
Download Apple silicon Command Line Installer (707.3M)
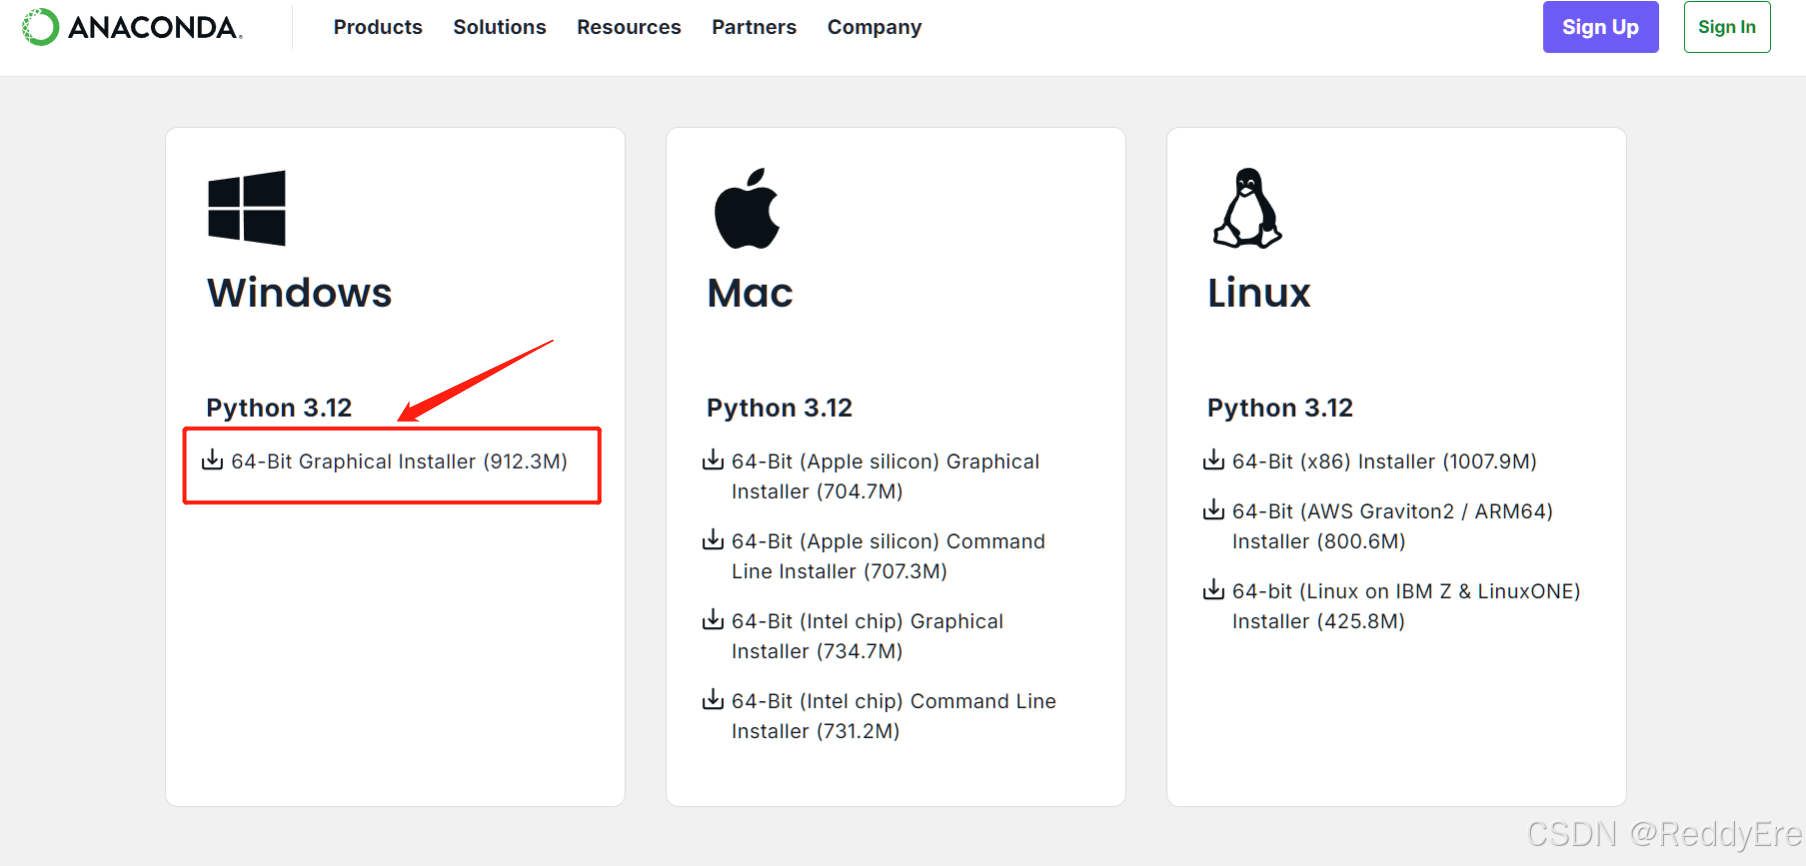888,556
